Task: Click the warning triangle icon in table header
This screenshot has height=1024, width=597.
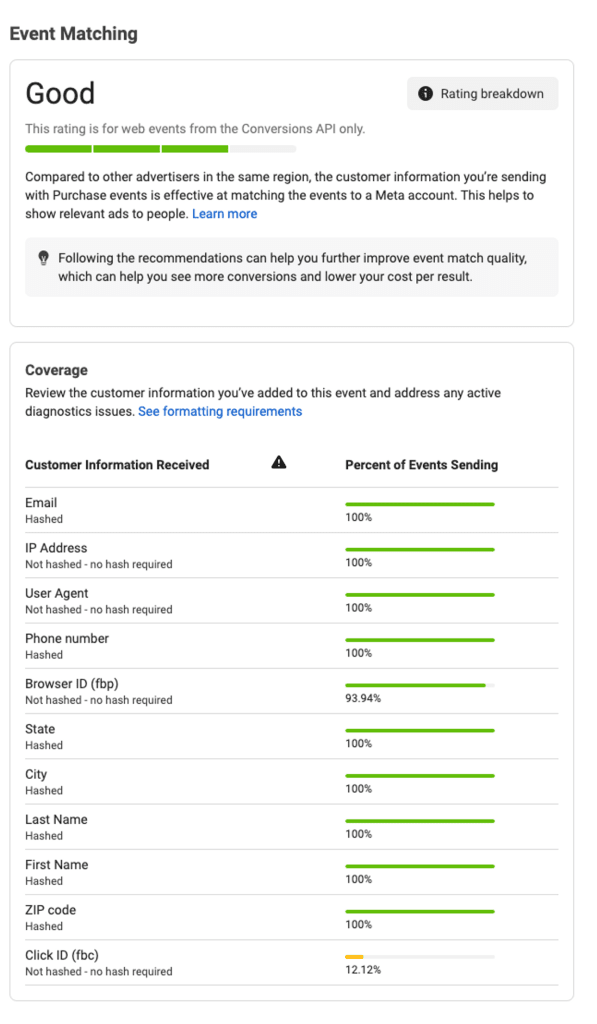Action: coord(279,462)
